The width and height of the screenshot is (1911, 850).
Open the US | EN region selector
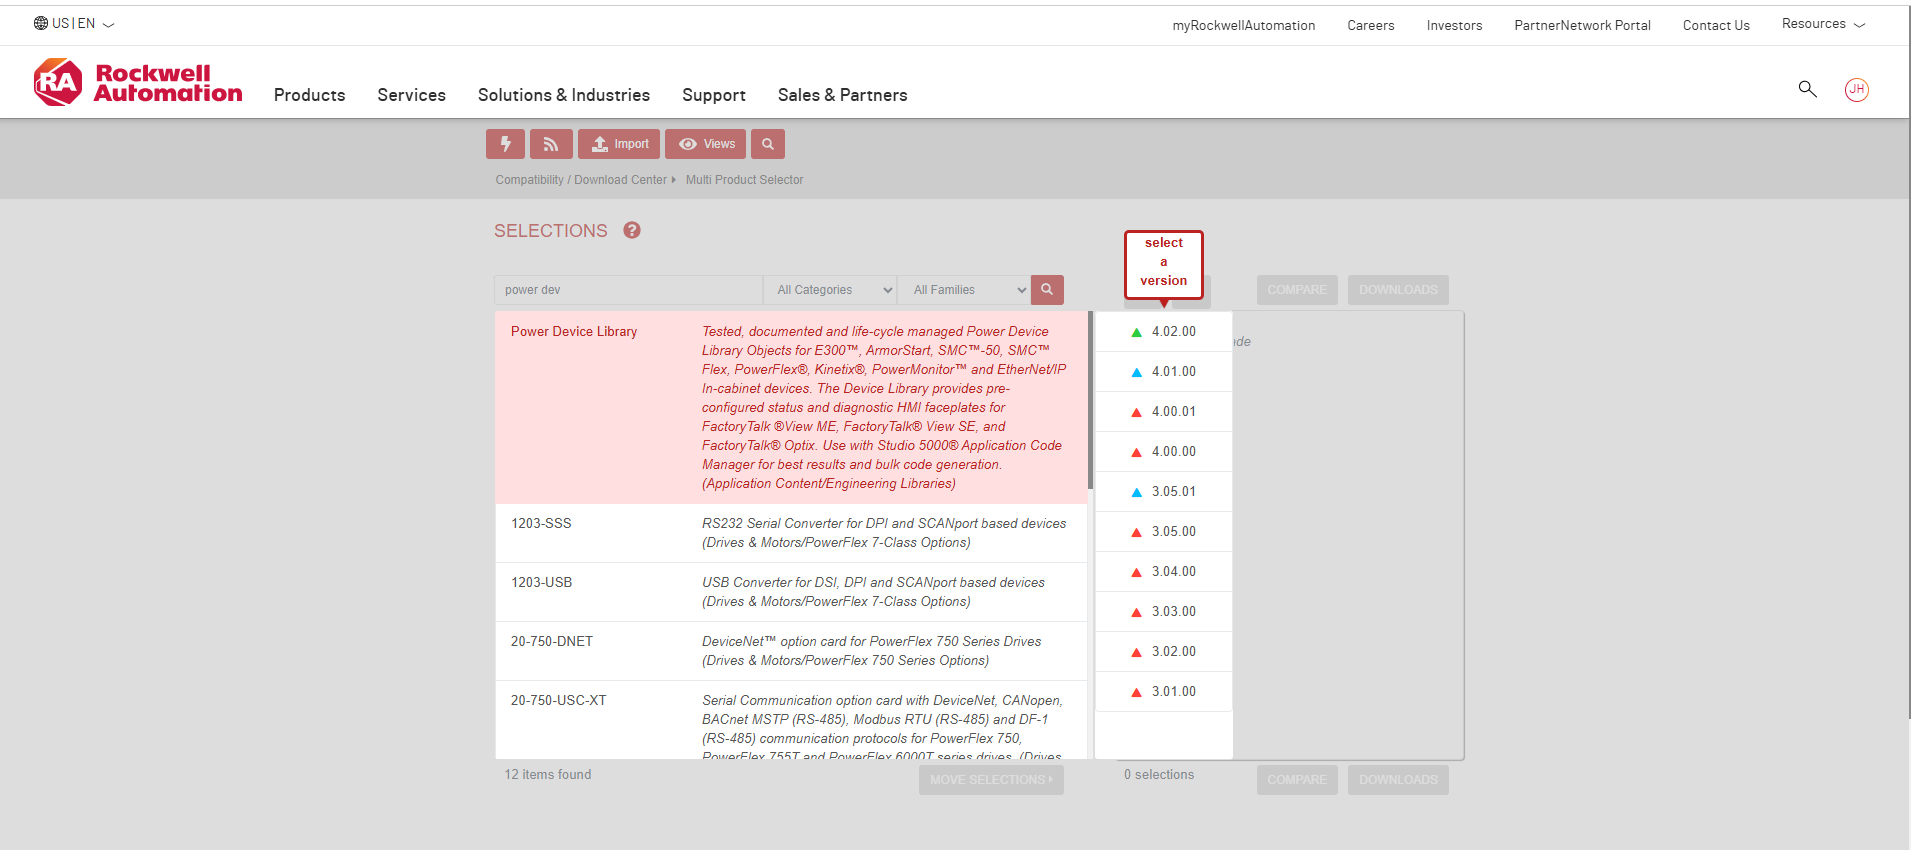pyautogui.click(x=75, y=23)
